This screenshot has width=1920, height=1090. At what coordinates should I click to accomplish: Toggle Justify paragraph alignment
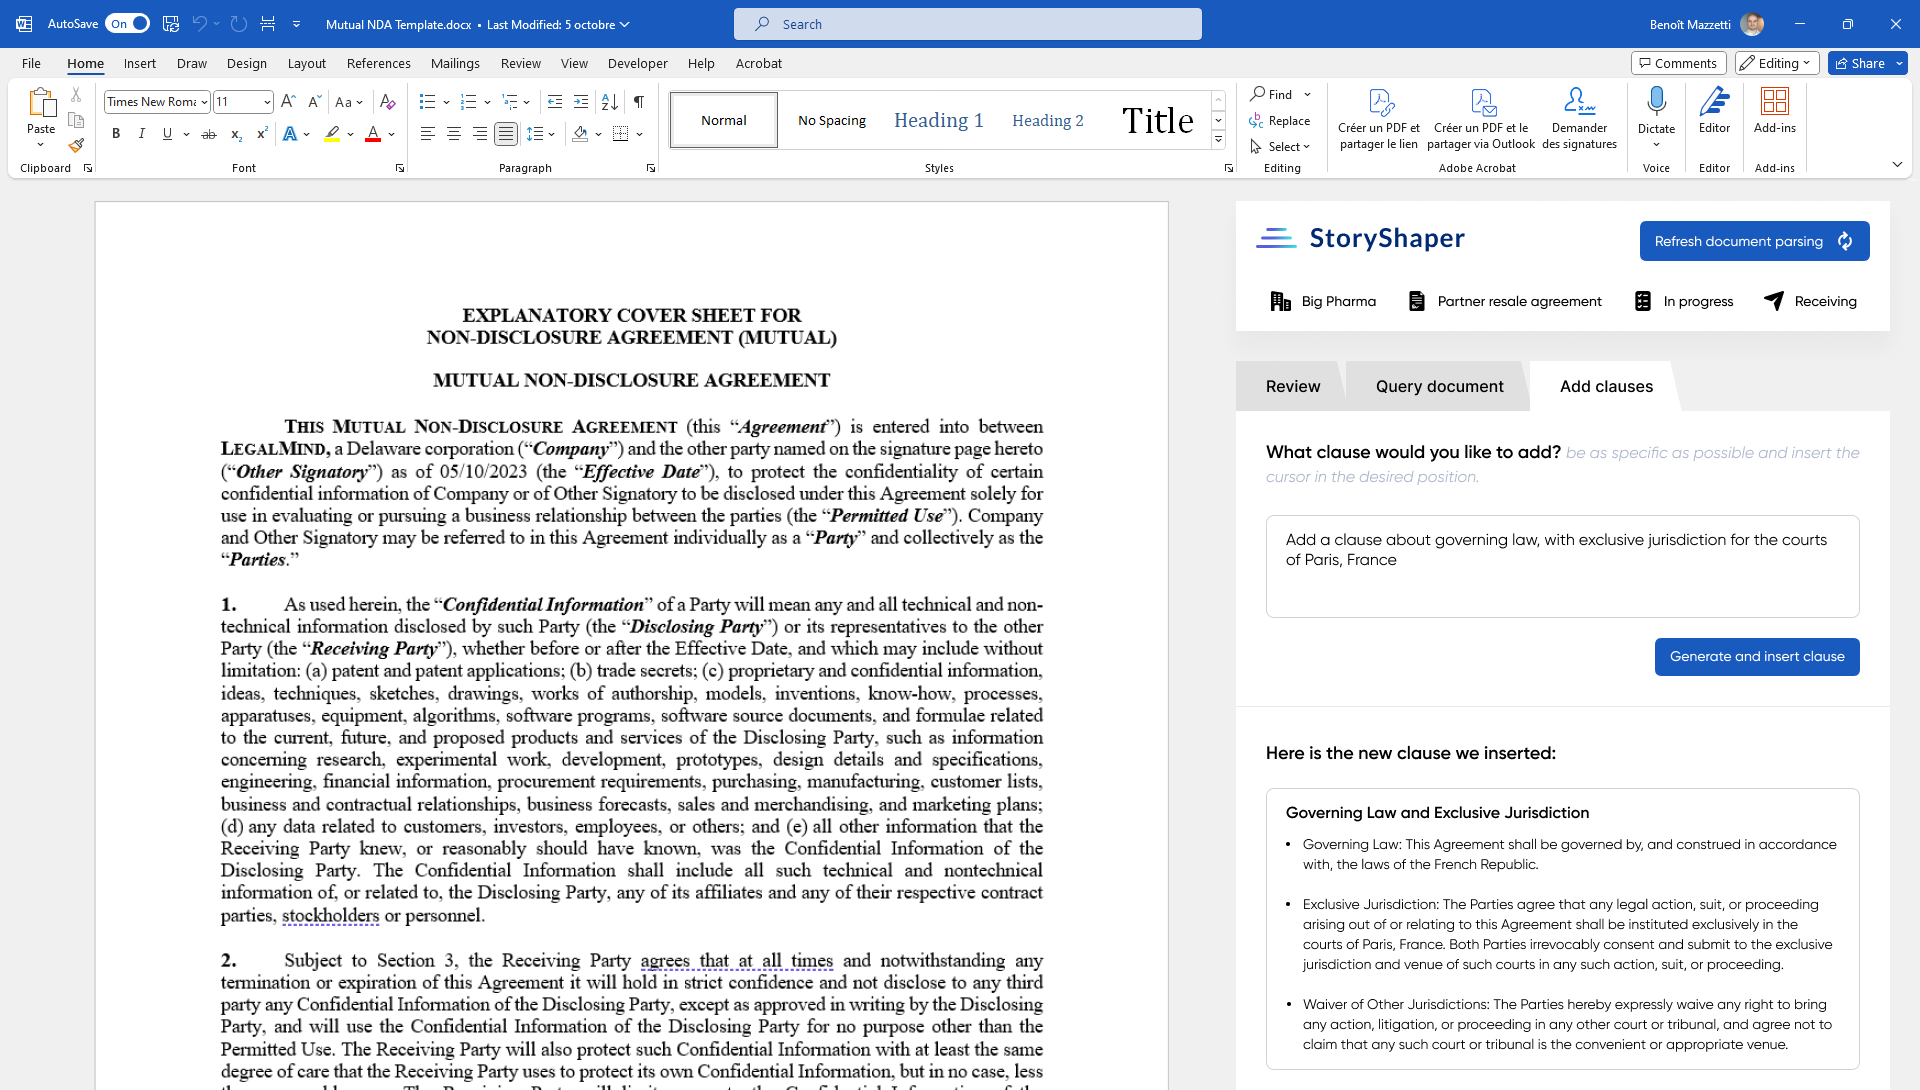506,134
